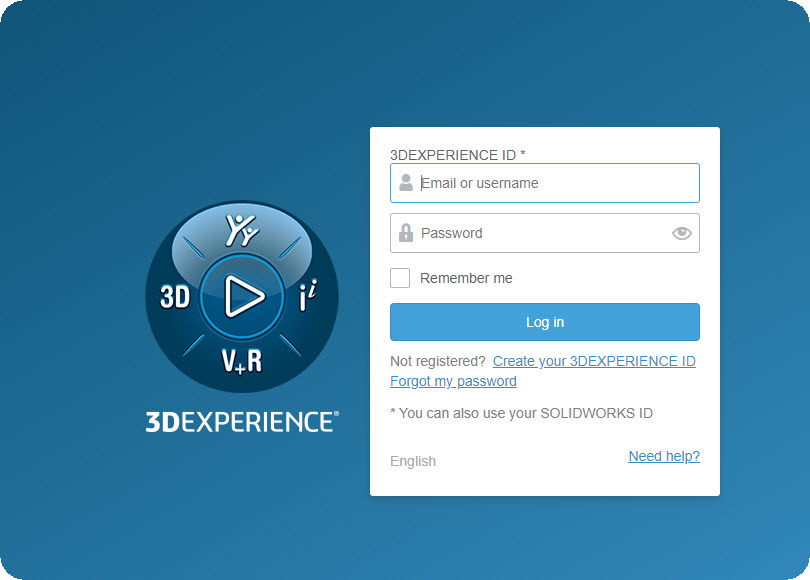The height and width of the screenshot is (580, 810).
Task: Open Create your 3DEXPERIENCE ID link
Action: tap(594, 361)
